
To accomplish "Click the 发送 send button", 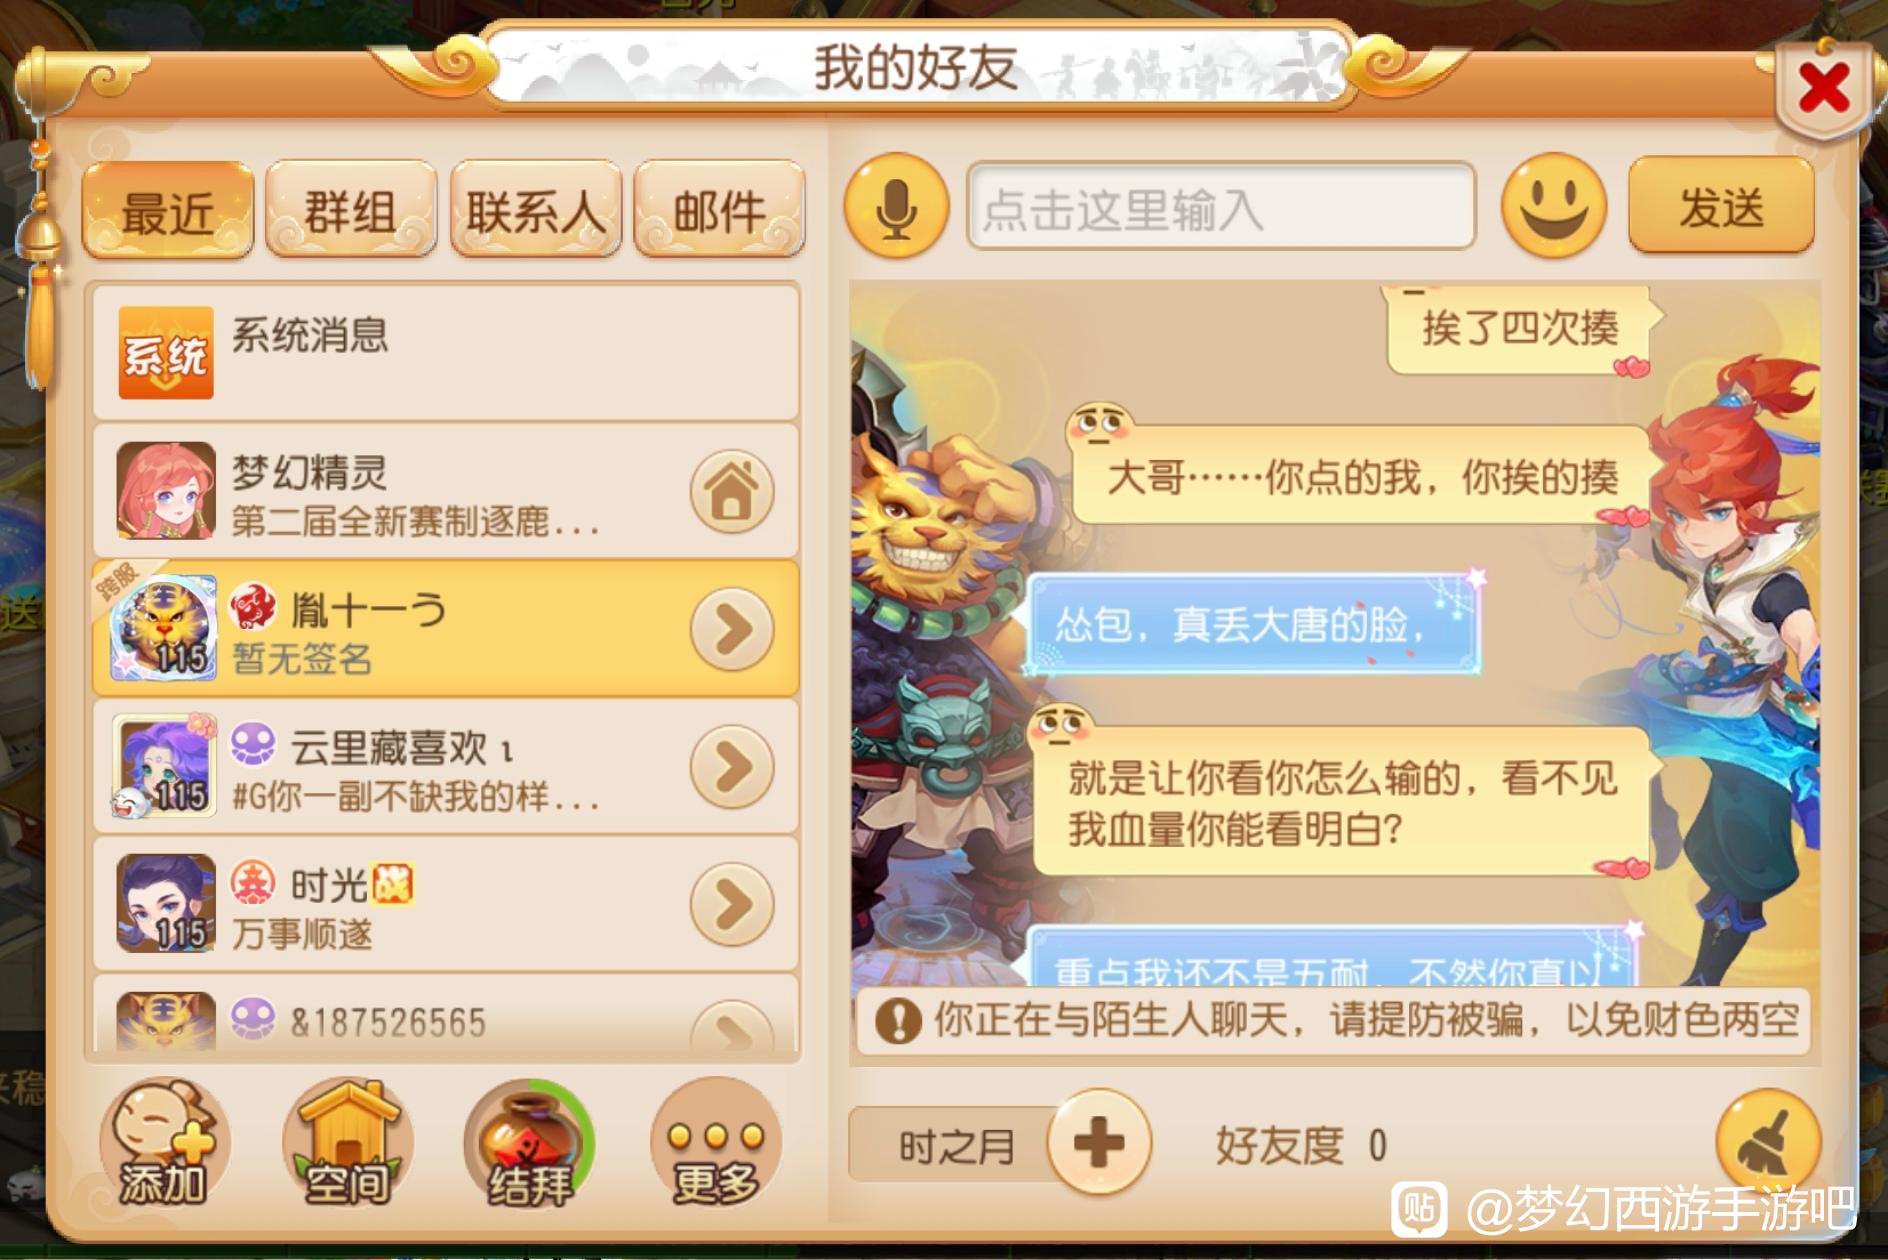I will [1721, 206].
